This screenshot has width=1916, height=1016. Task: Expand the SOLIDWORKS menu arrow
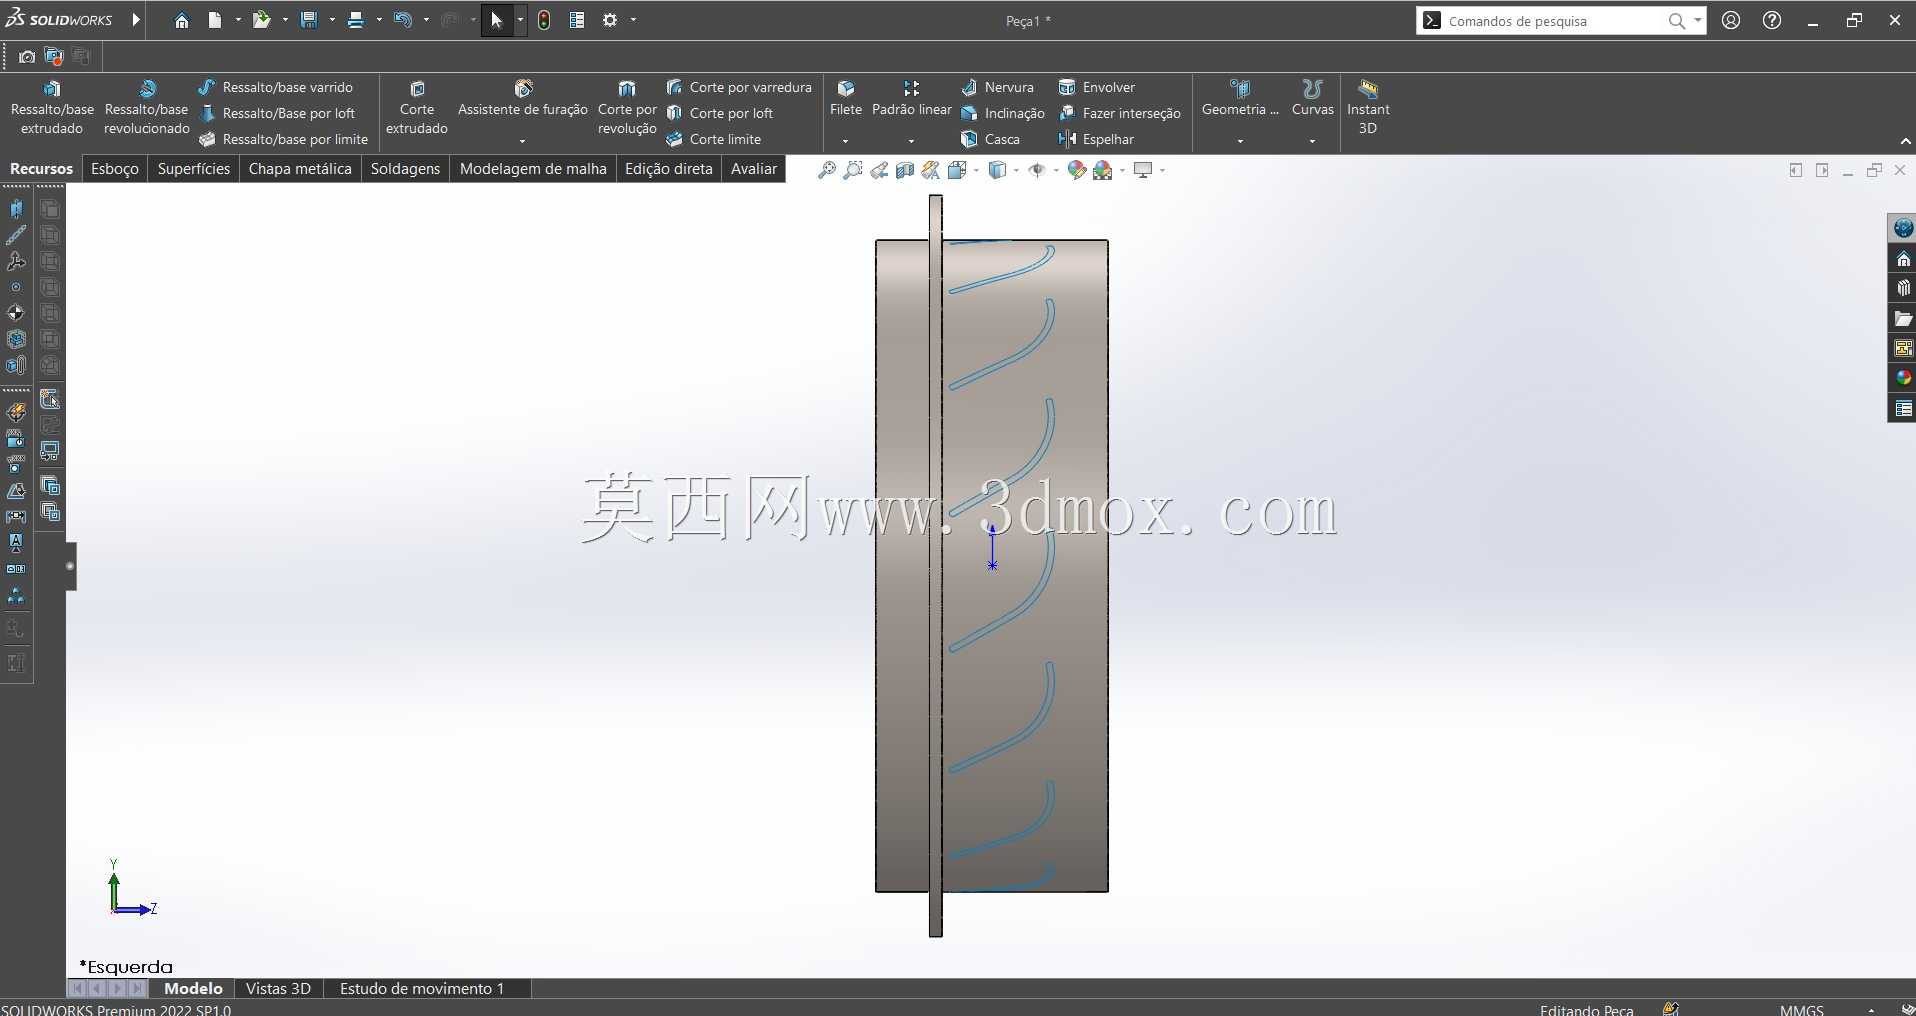coord(136,20)
